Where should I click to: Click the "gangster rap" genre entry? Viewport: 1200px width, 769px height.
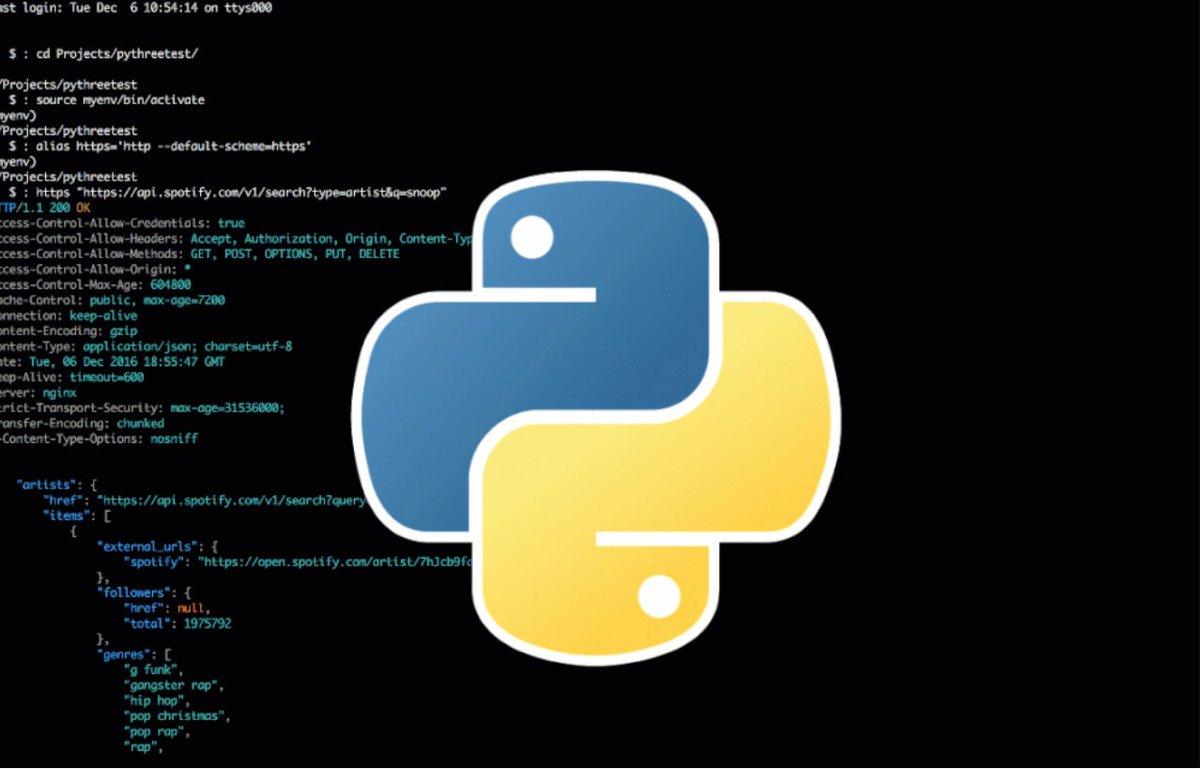(x=173, y=685)
